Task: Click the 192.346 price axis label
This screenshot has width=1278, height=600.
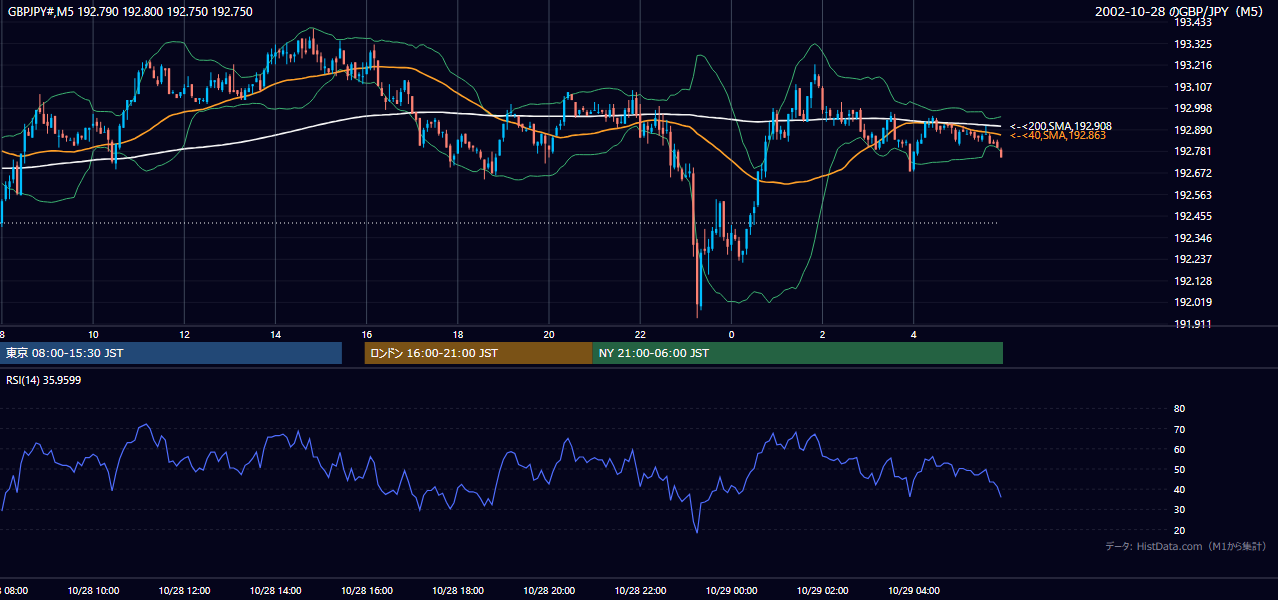Action: (1192, 238)
